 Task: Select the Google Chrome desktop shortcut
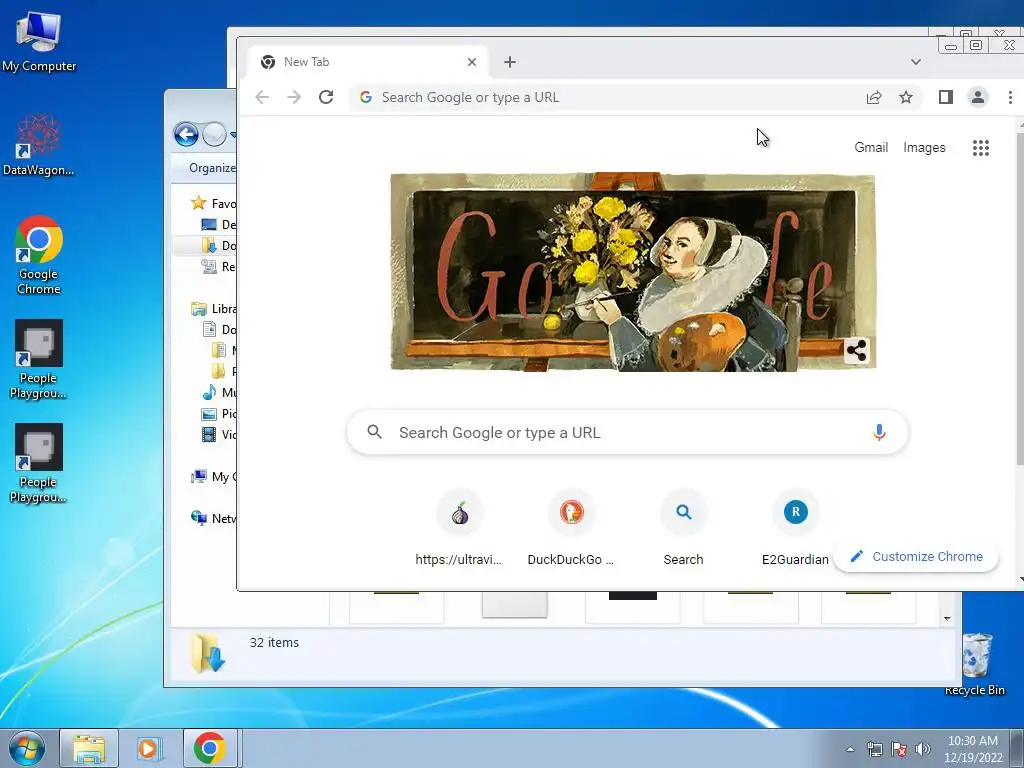(x=39, y=255)
